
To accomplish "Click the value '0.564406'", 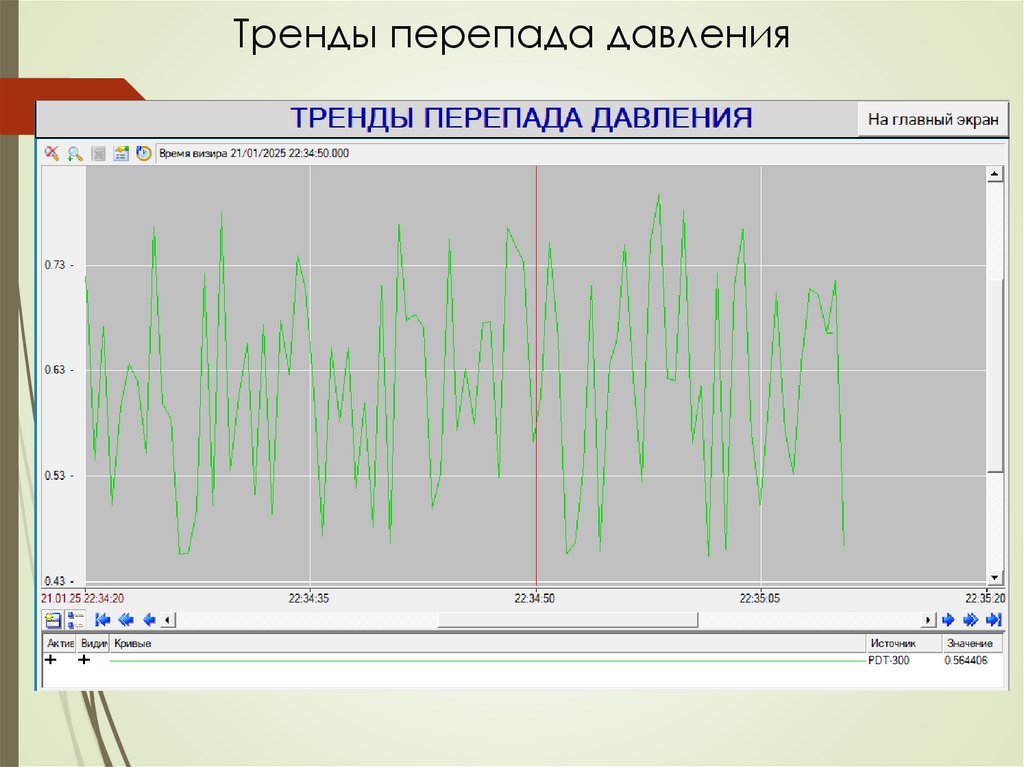I will pos(966,661).
